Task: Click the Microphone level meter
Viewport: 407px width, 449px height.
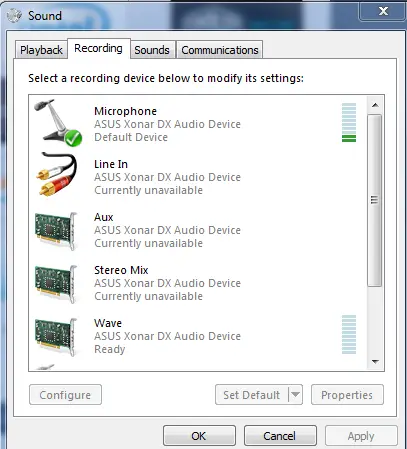Action: pyautogui.click(x=349, y=123)
